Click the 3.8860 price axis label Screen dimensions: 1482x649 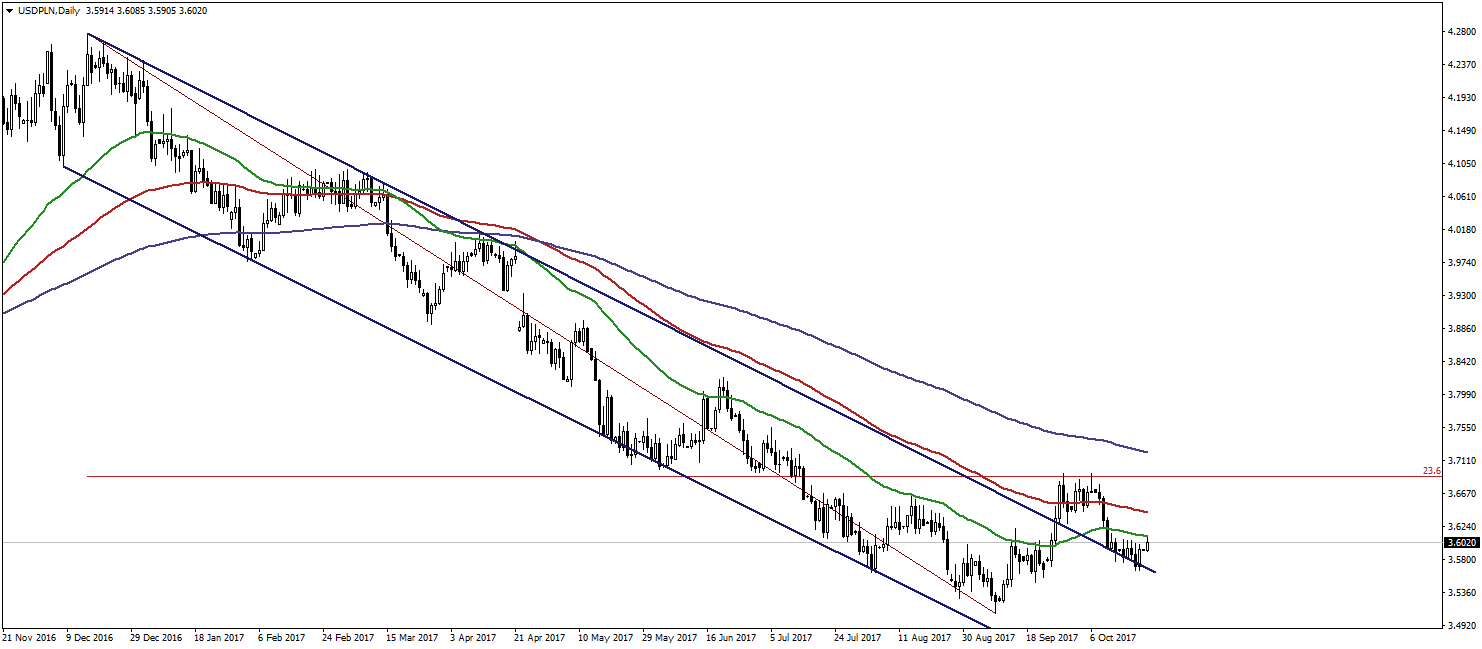coord(1461,329)
